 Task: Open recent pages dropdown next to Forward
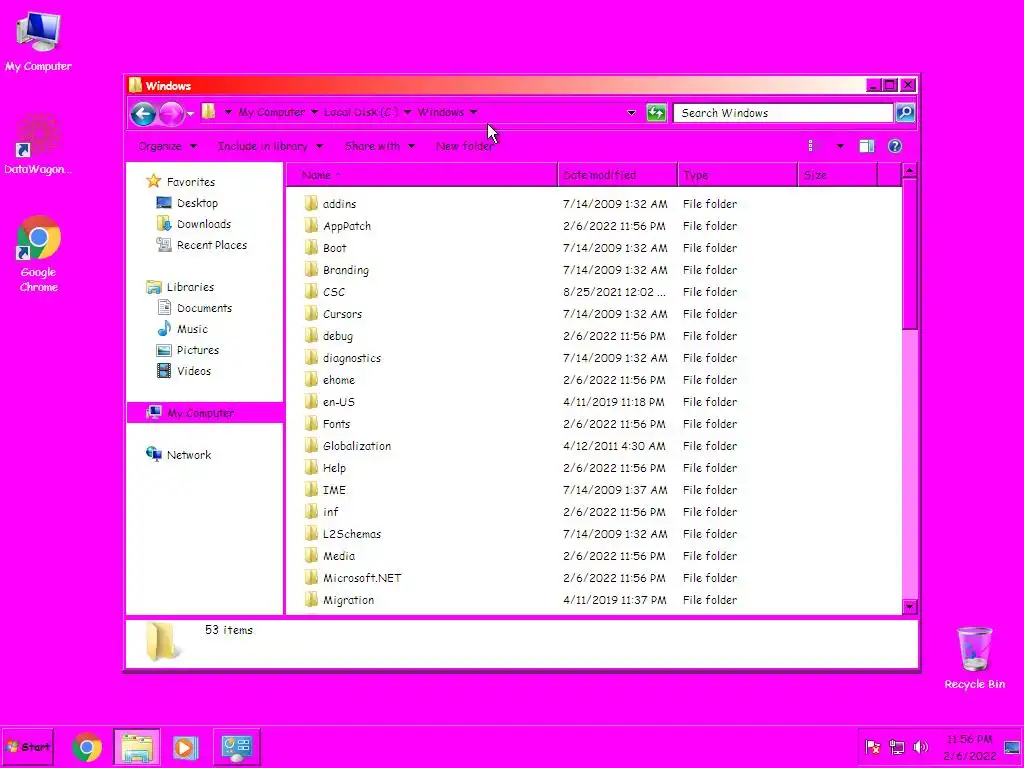(x=190, y=114)
